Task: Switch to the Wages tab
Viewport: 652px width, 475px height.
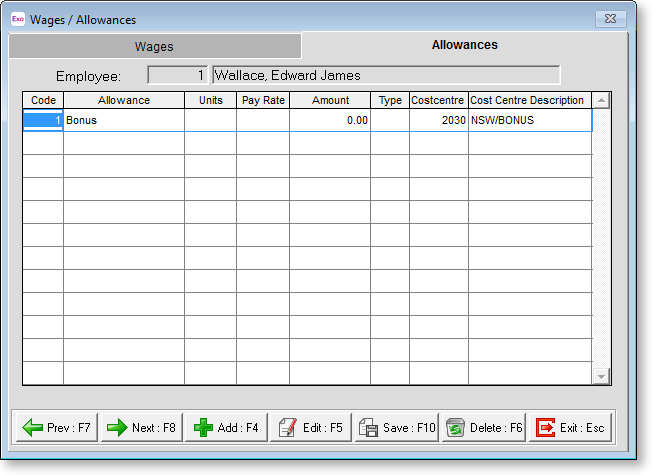Action: [x=154, y=46]
